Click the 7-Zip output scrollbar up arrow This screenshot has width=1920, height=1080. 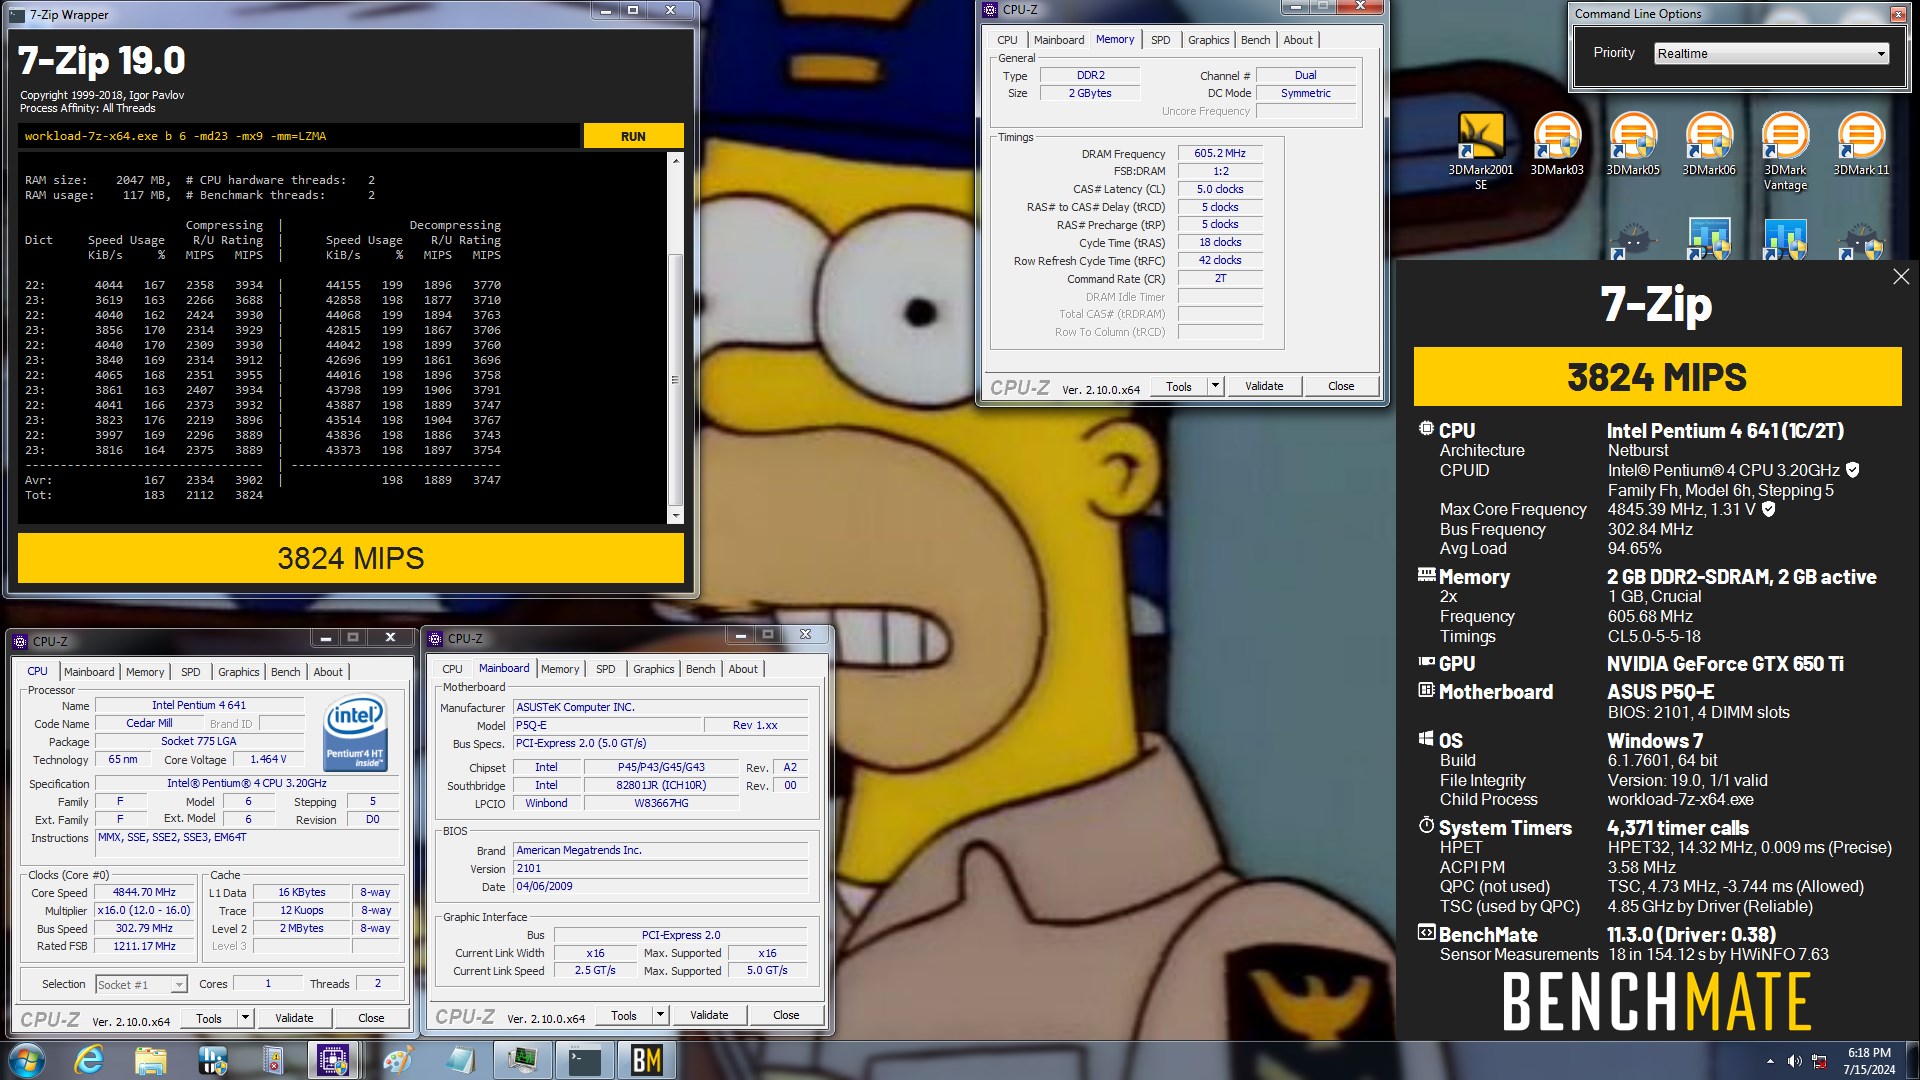pos(675,160)
